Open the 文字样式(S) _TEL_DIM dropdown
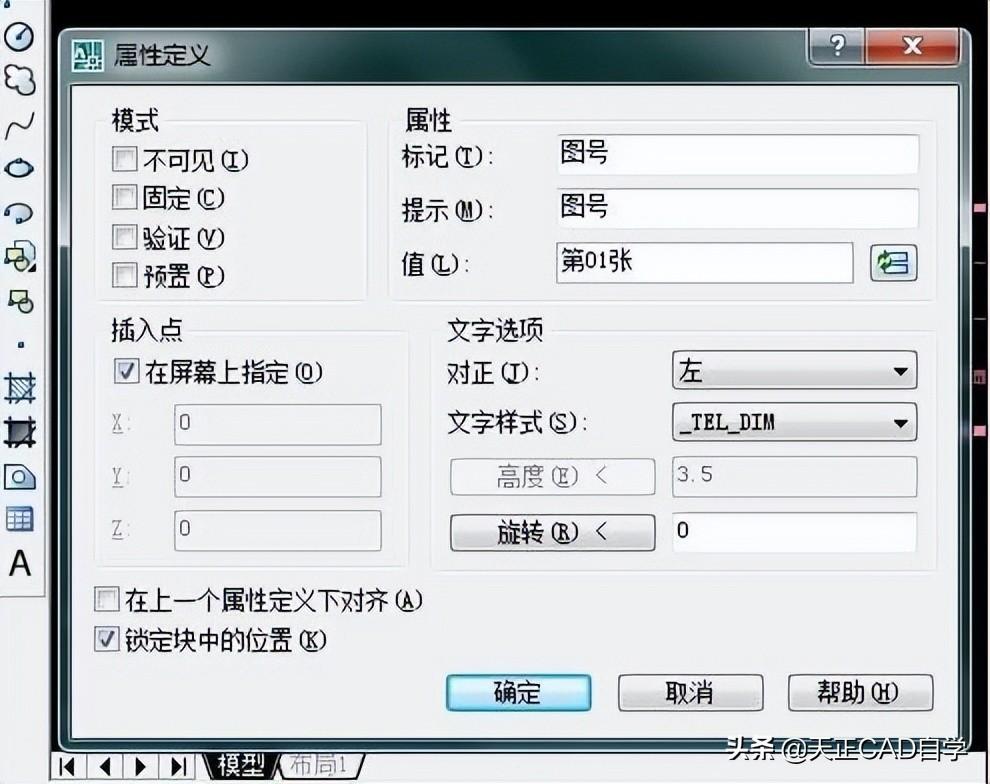 794,422
